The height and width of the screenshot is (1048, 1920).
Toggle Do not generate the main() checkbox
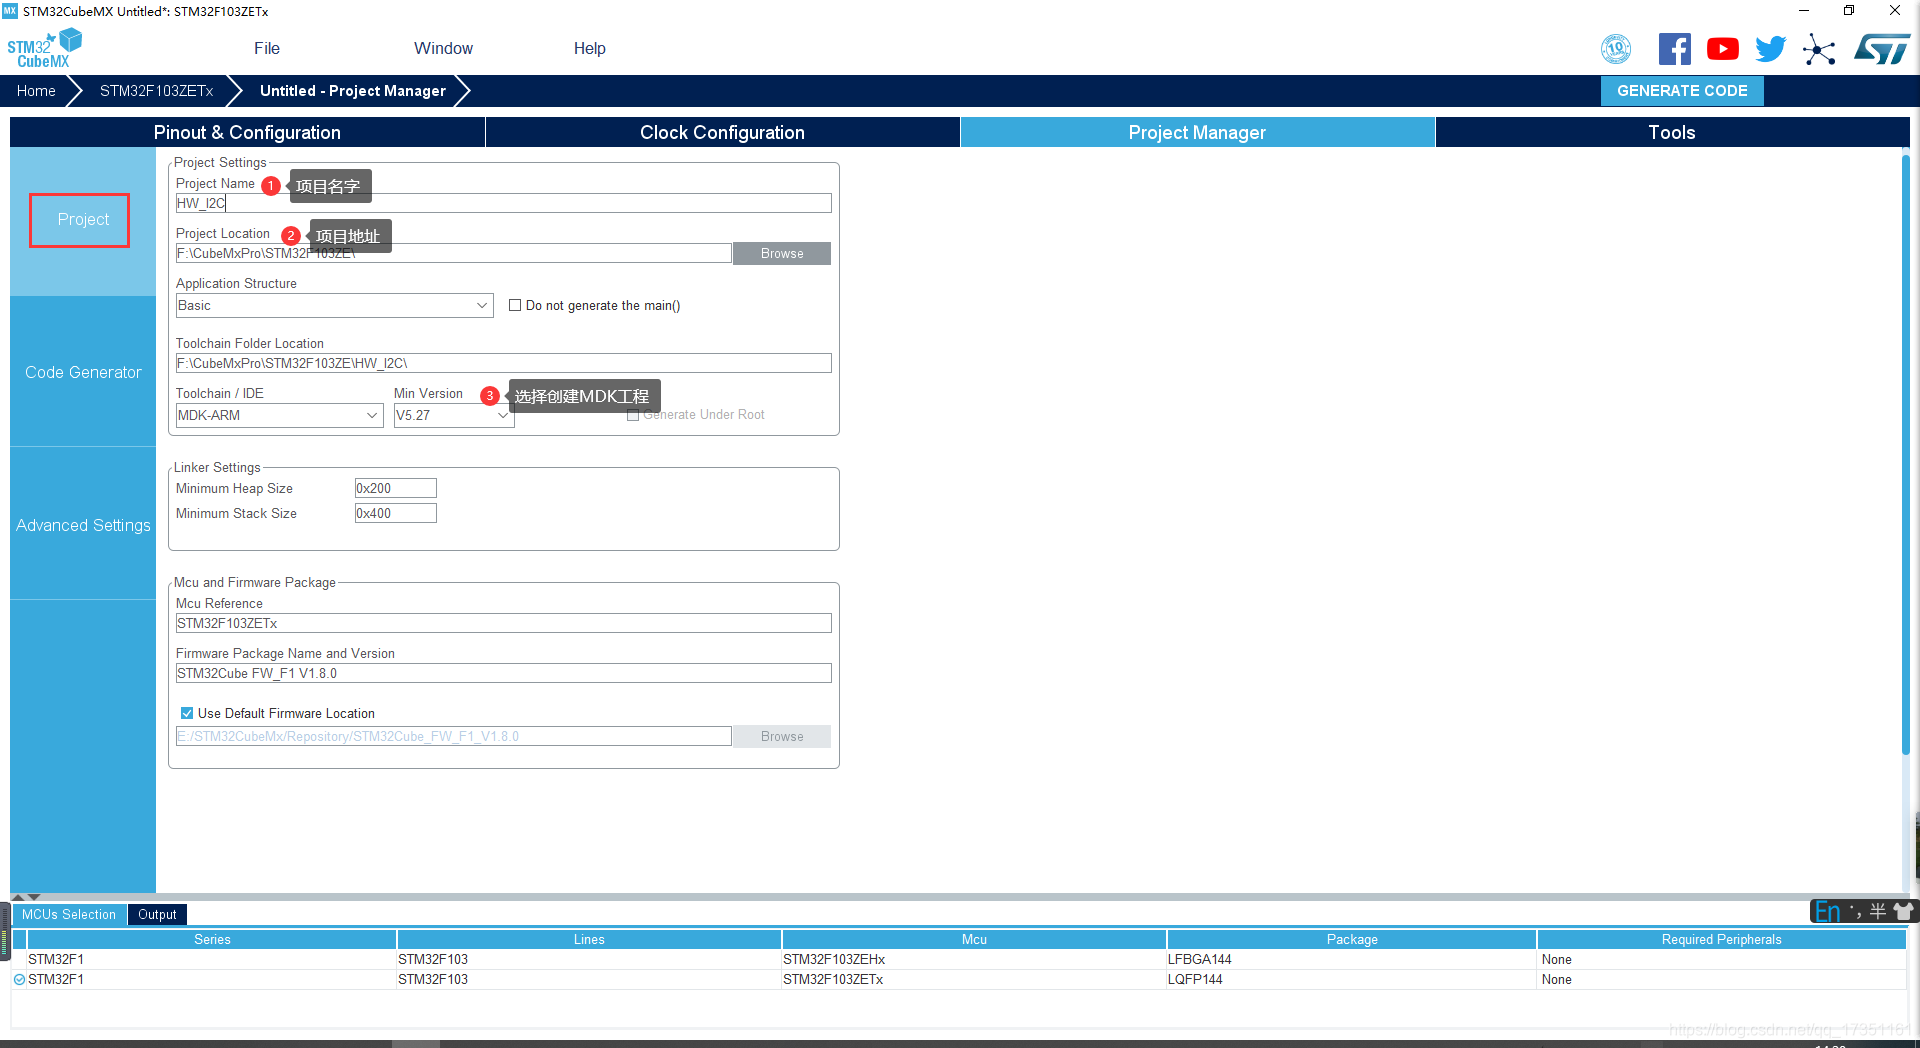click(515, 305)
